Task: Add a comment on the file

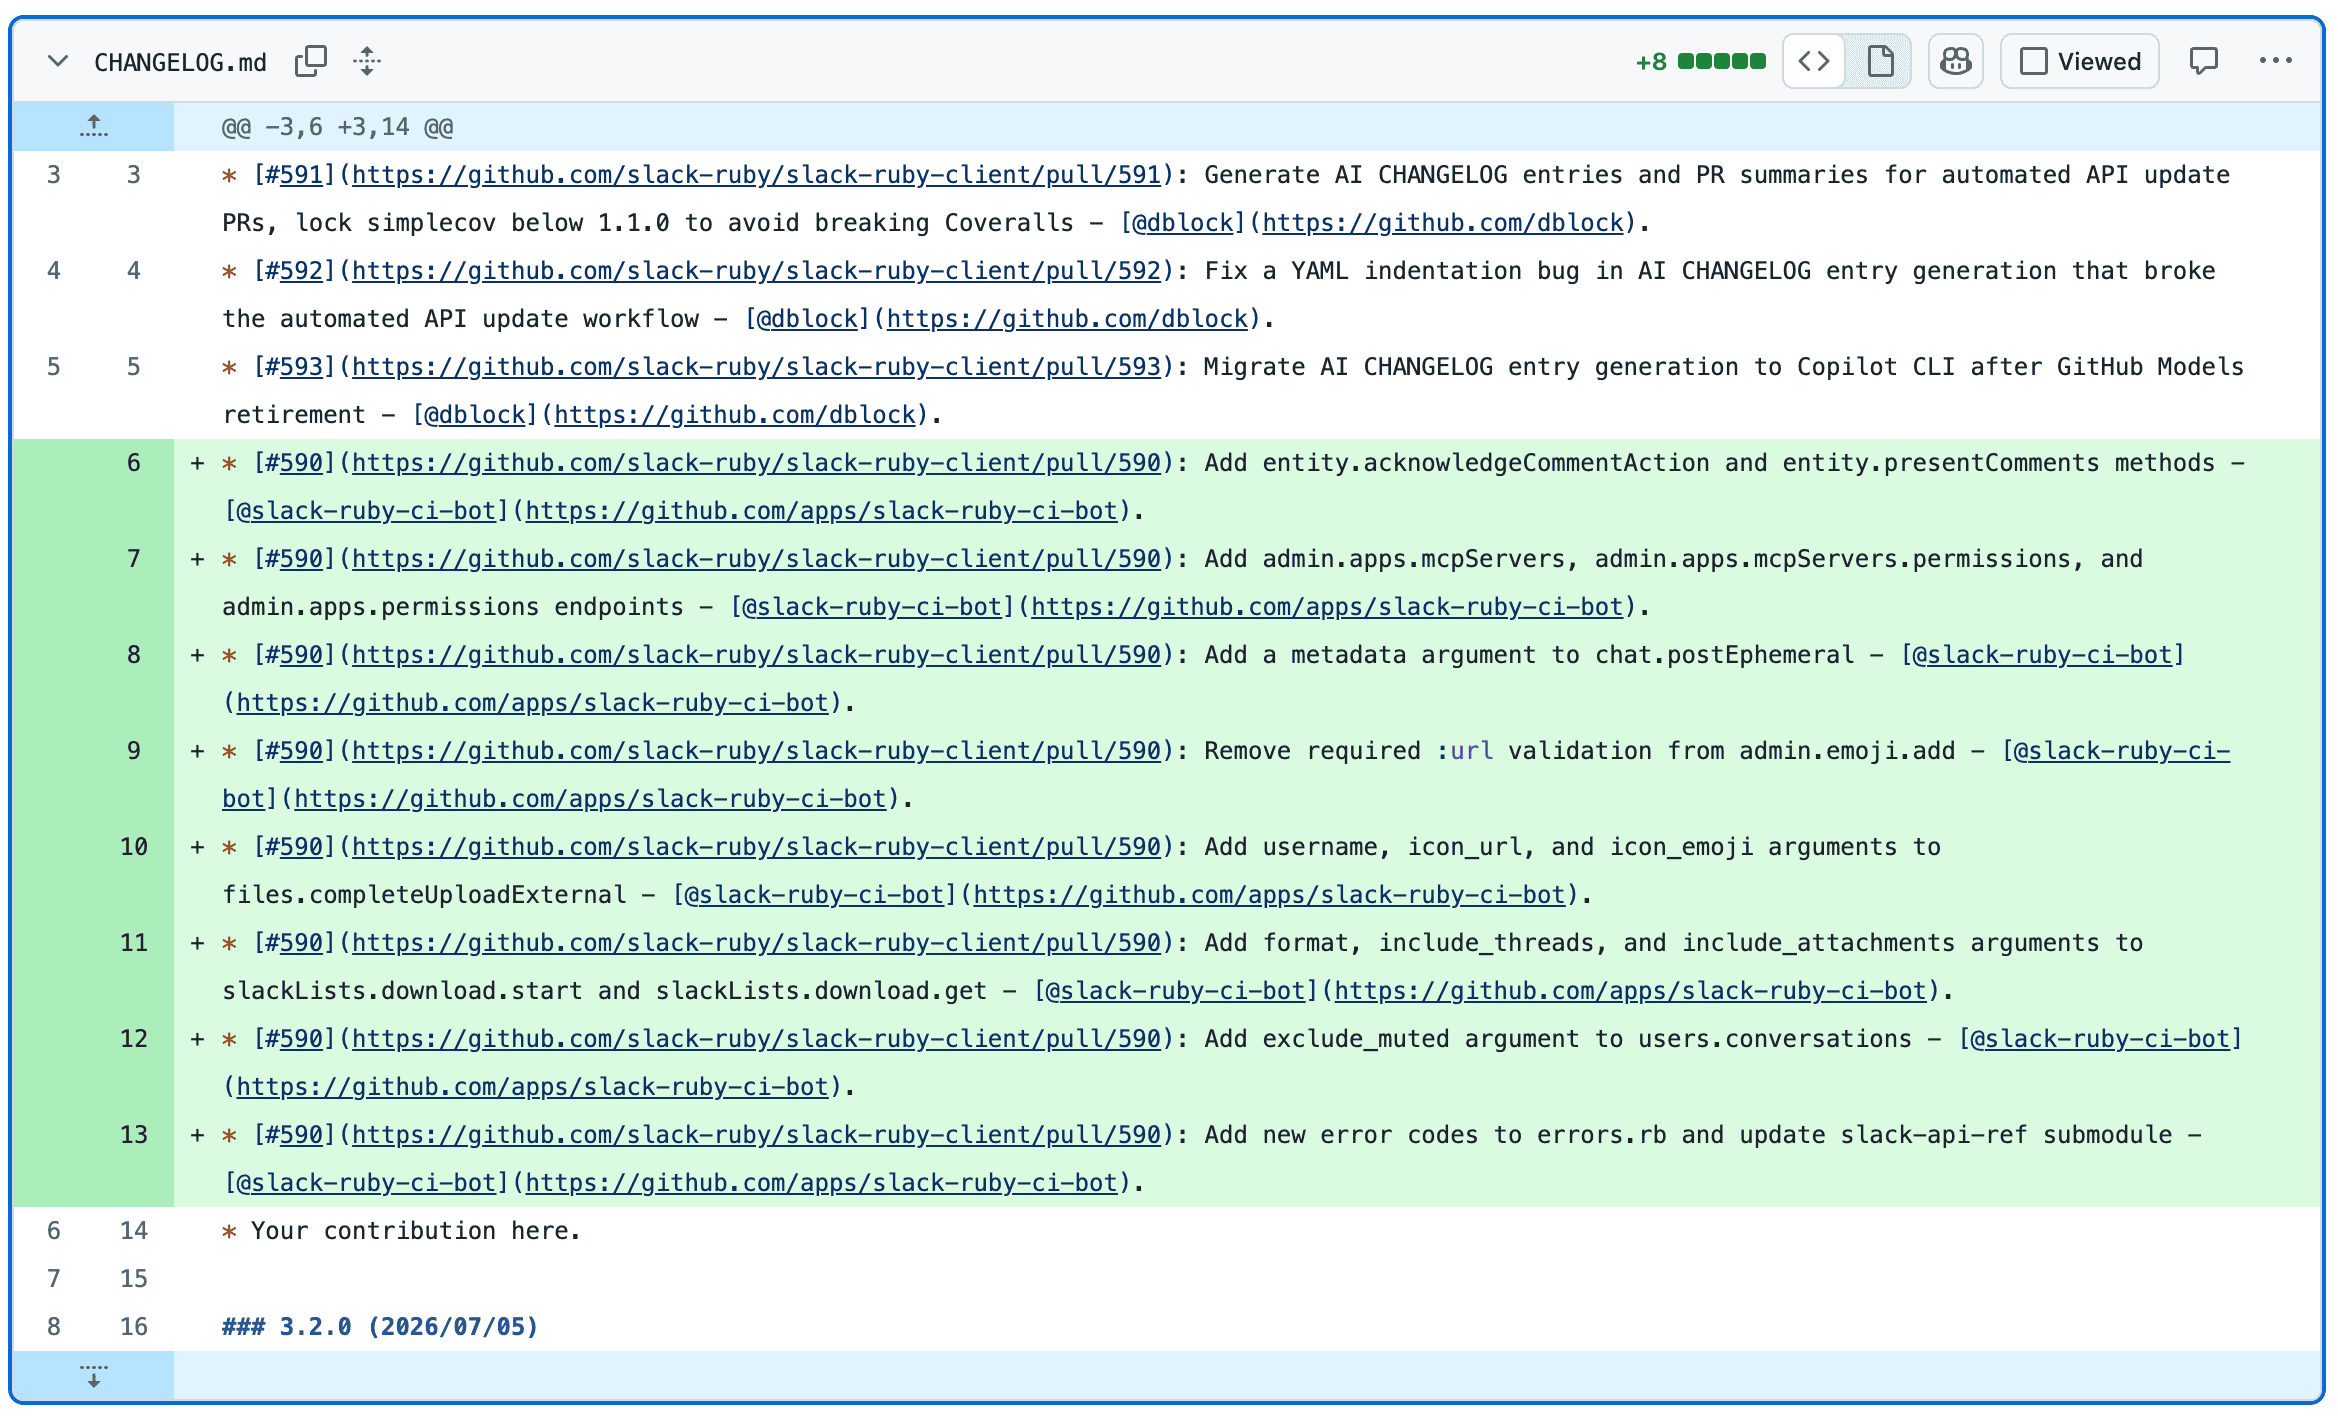Action: pos(2204,61)
